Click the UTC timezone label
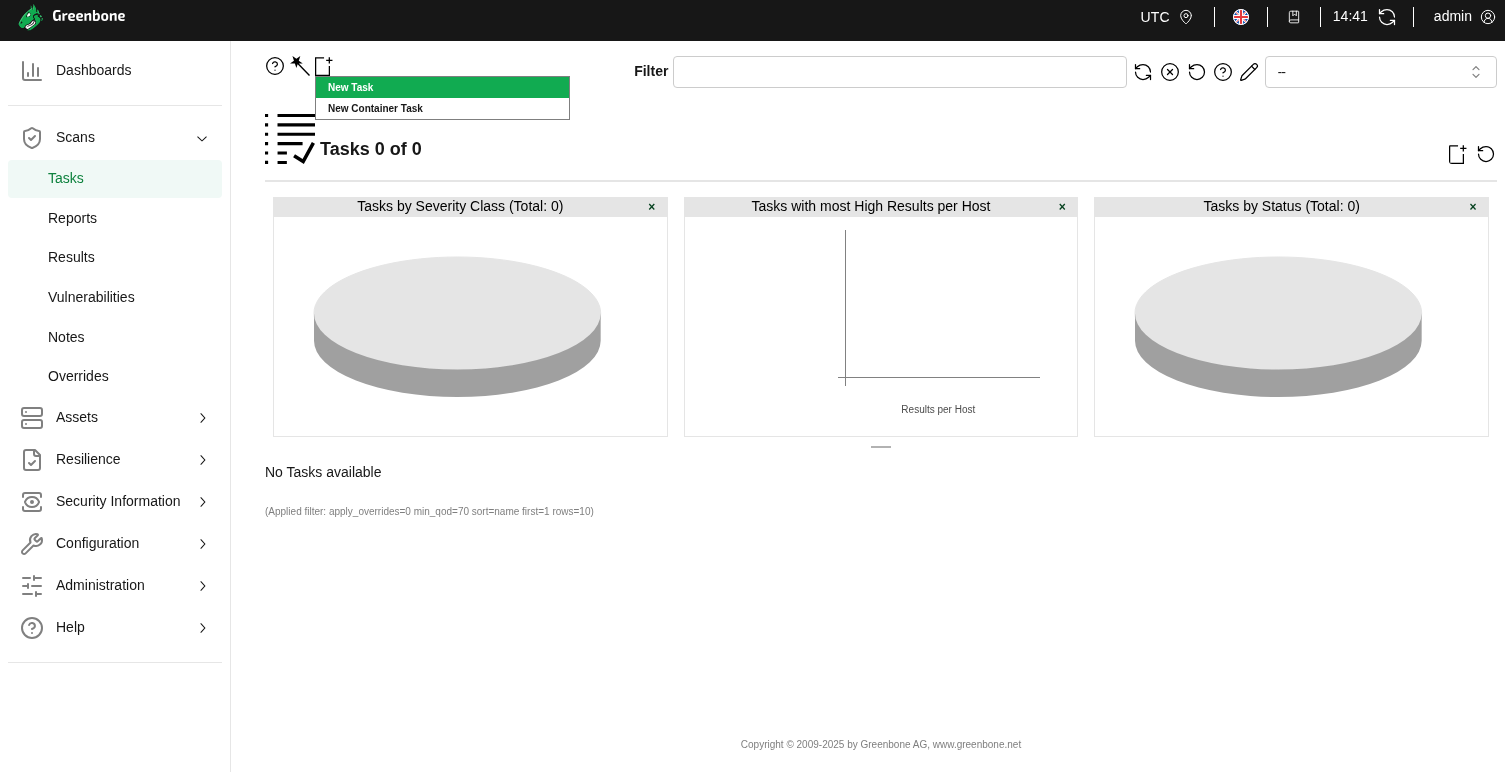 (1155, 17)
